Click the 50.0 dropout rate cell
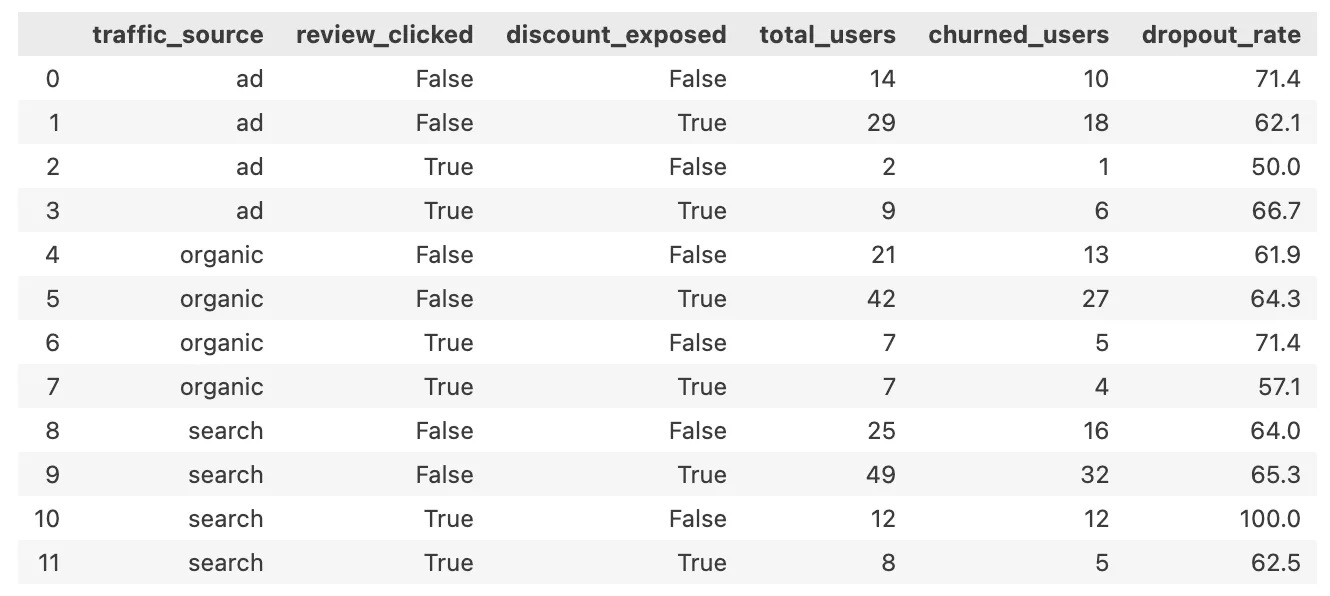 click(x=1276, y=167)
